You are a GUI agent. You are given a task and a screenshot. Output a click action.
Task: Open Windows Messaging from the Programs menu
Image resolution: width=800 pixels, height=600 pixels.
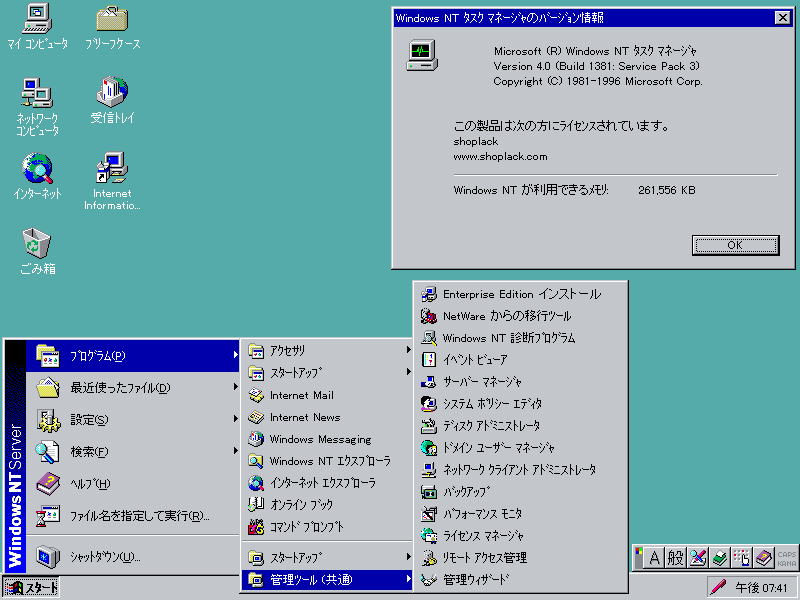point(327,439)
